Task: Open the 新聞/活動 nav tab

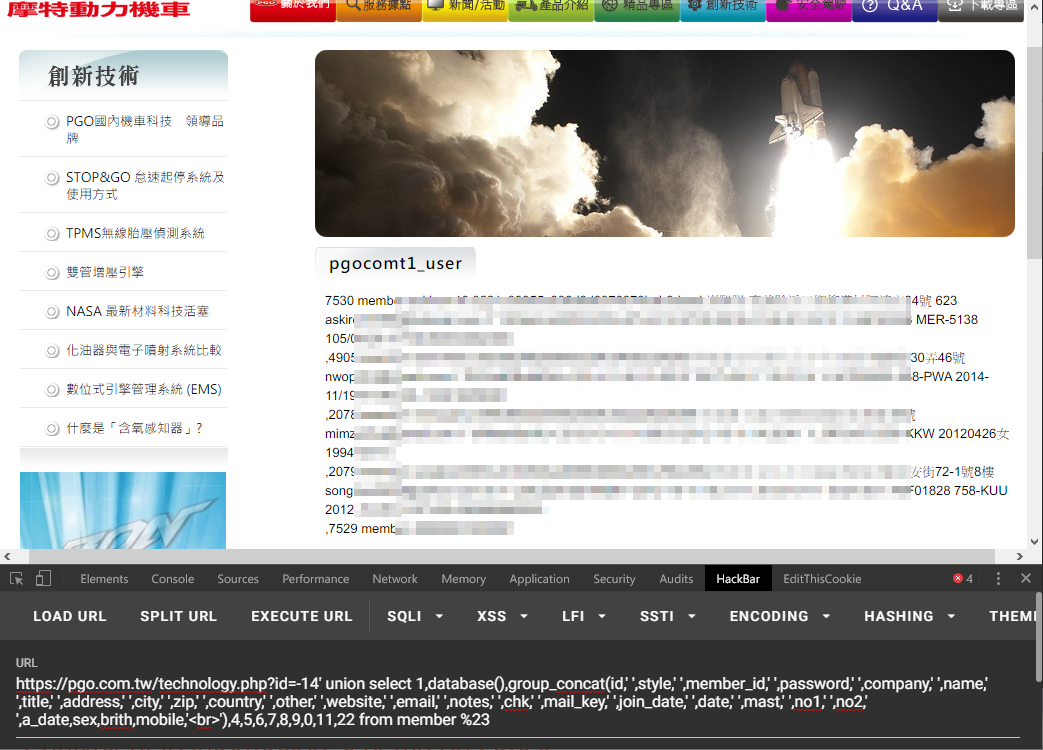Action: [465, 10]
